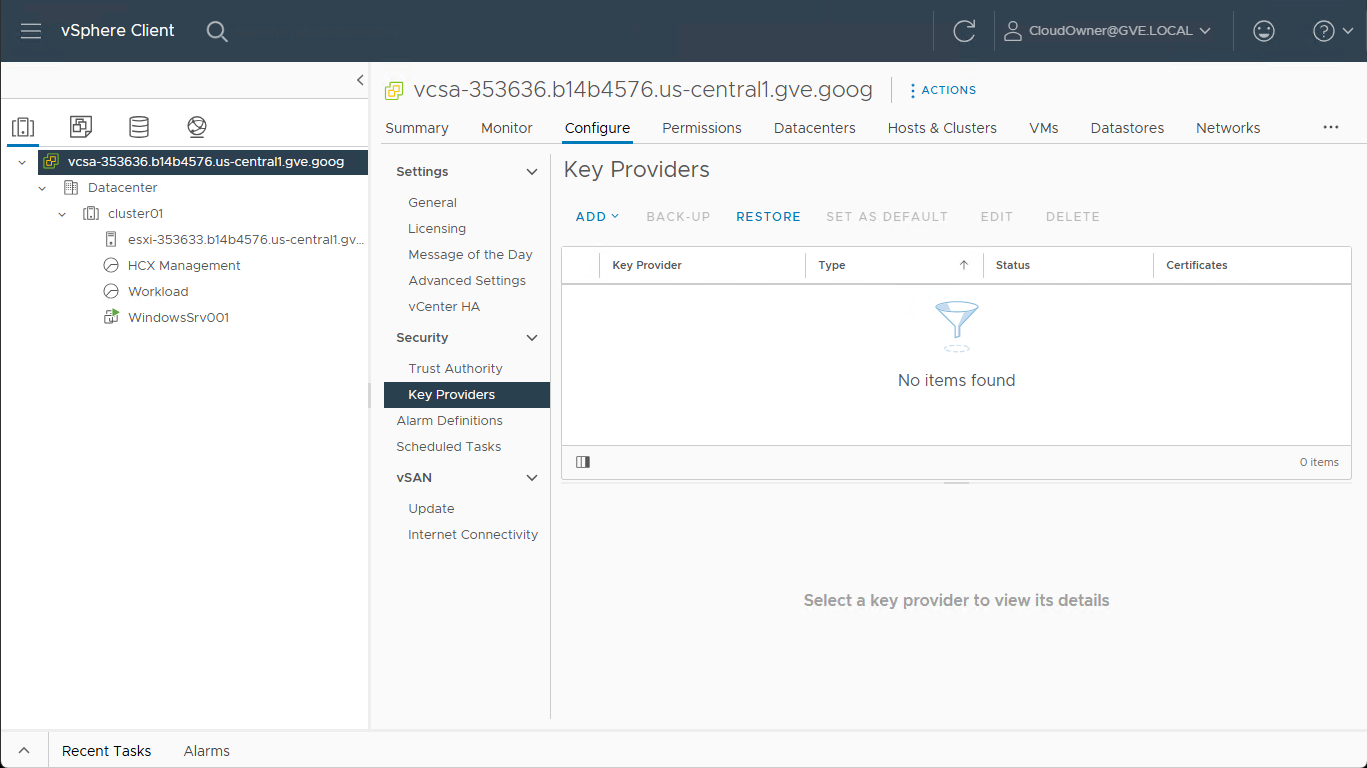Collapse the vcsa-353636 vCenter tree node
The height and width of the screenshot is (768, 1367).
[22, 162]
